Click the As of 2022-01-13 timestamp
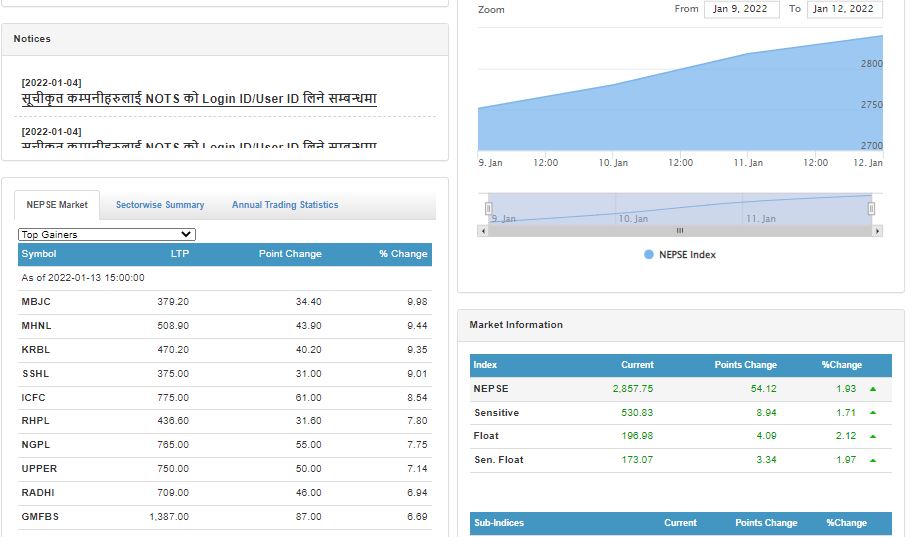 (83, 278)
